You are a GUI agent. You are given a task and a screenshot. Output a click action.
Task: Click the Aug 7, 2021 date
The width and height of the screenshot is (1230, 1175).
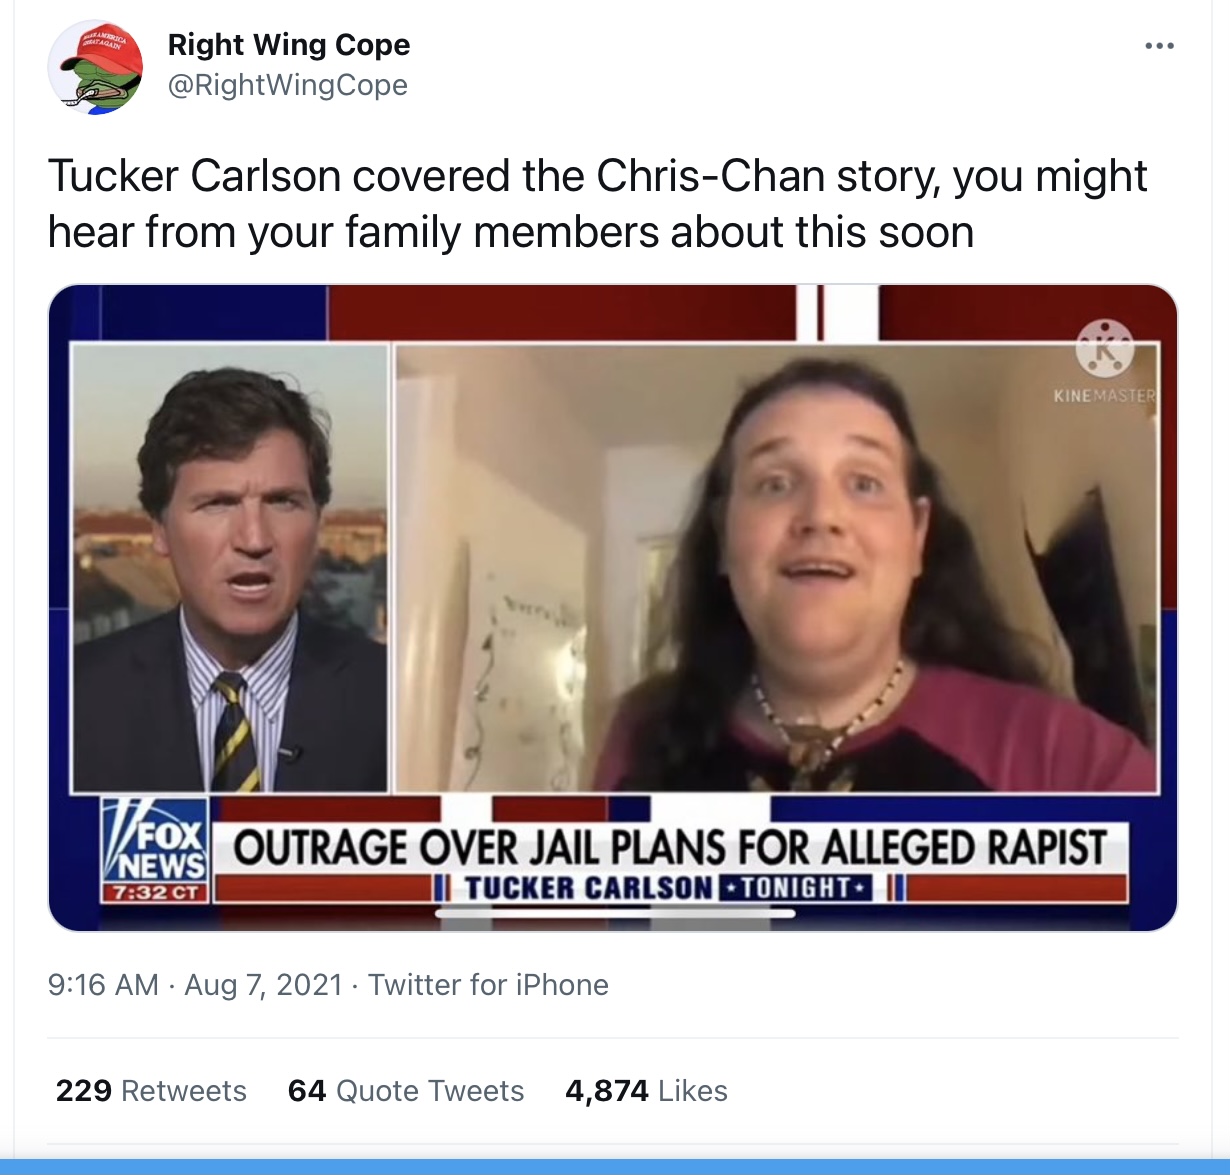(x=264, y=985)
